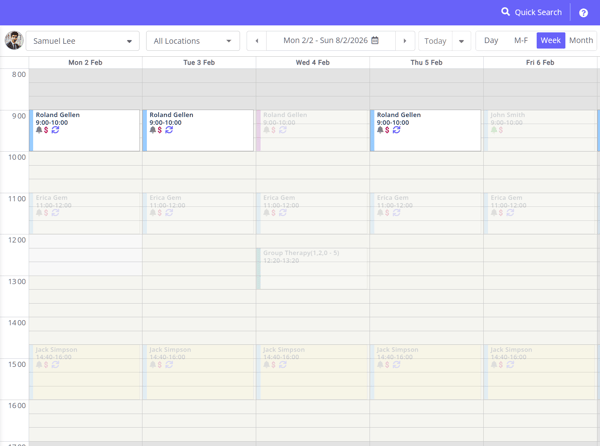Click bell icon on Monday Roland Gellen appointment
This screenshot has height=446, width=600.
click(x=39, y=130)
